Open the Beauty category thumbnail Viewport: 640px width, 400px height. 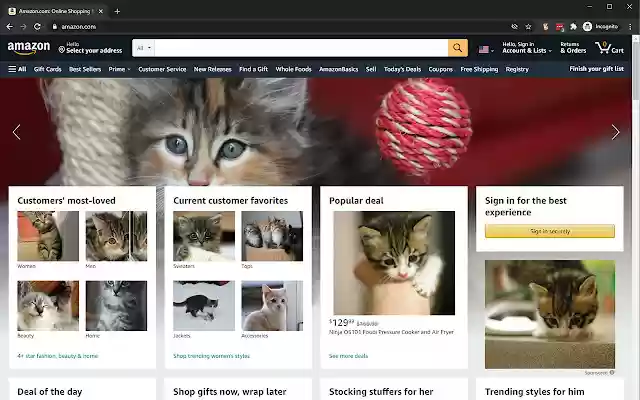click(48, 306)
